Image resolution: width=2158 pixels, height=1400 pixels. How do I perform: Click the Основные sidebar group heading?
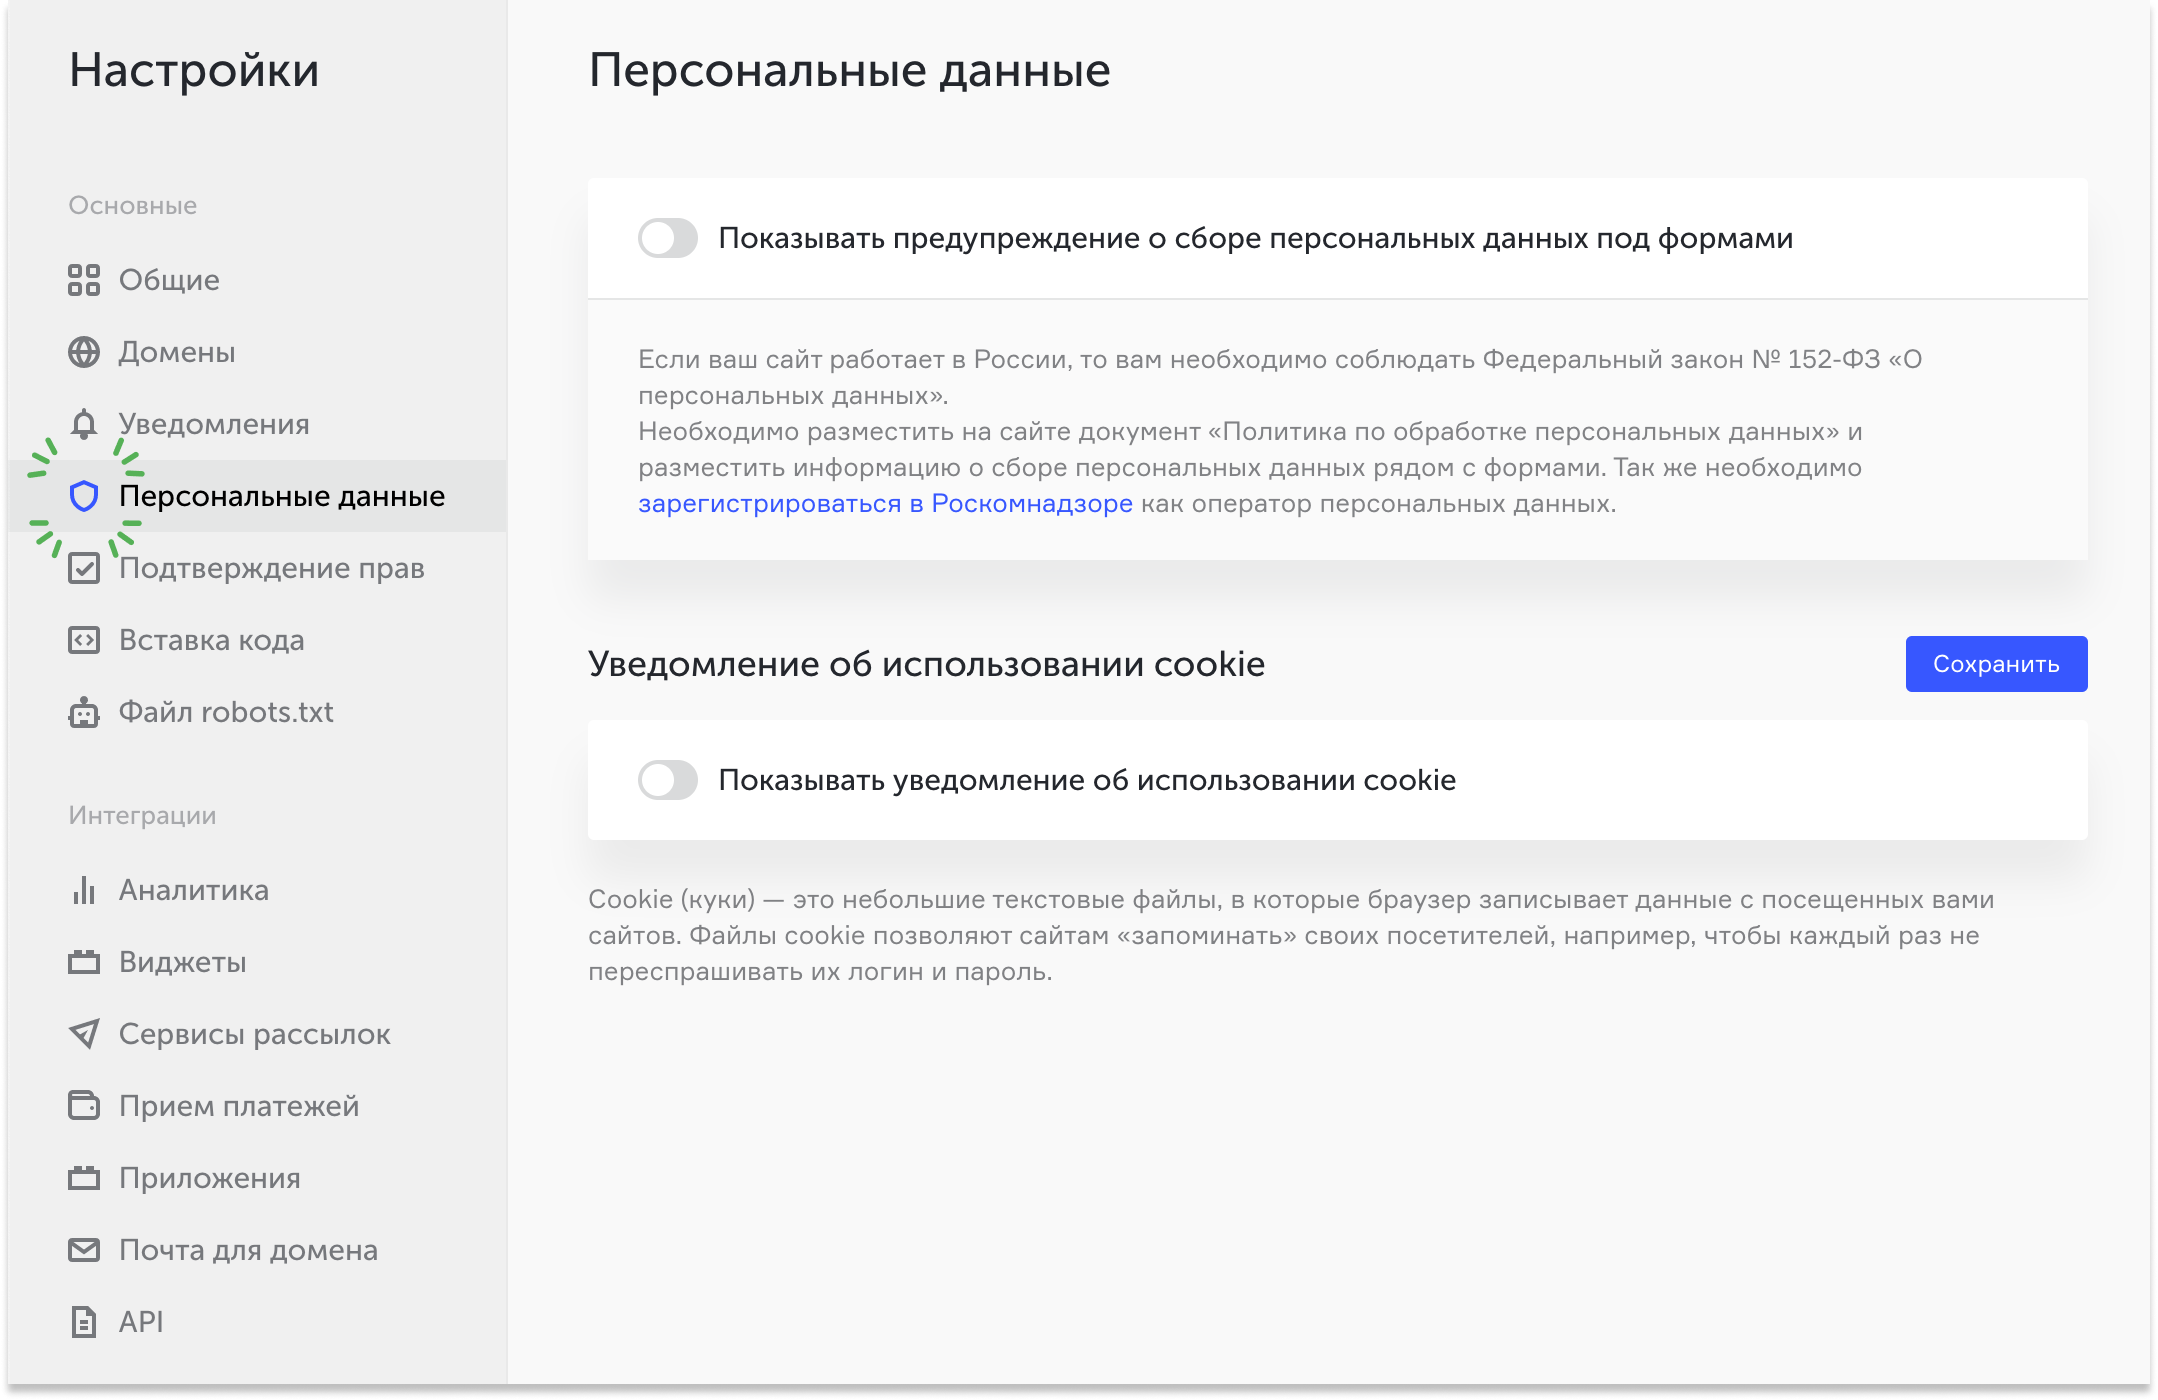click(x=133, y=205)
